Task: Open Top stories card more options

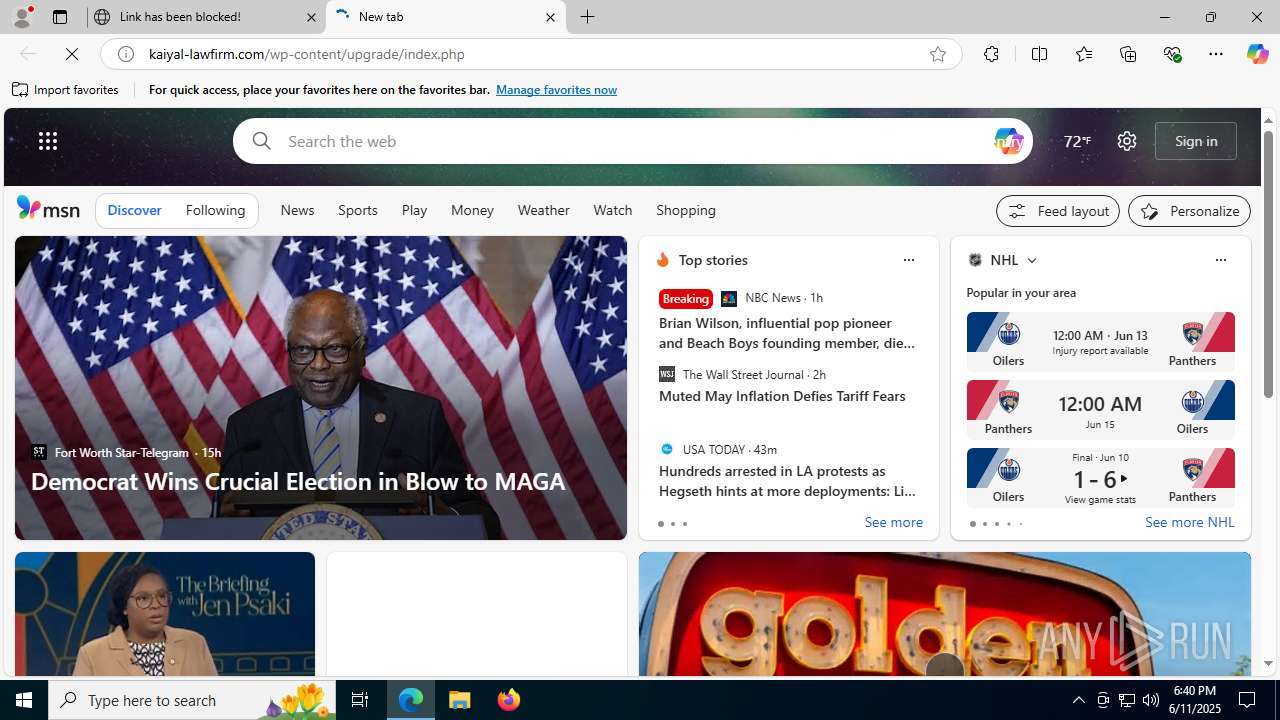Action: [908, 260]
